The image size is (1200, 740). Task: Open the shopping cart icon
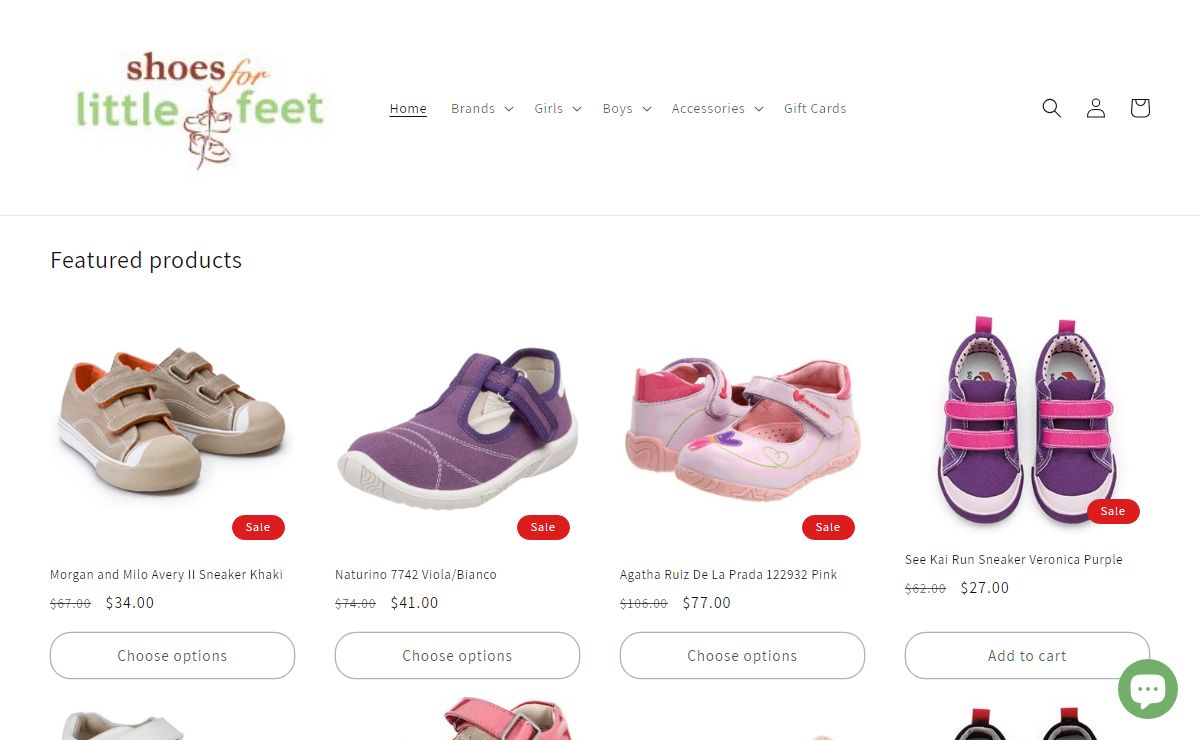pyautogui.click(x=1140, y=108)
